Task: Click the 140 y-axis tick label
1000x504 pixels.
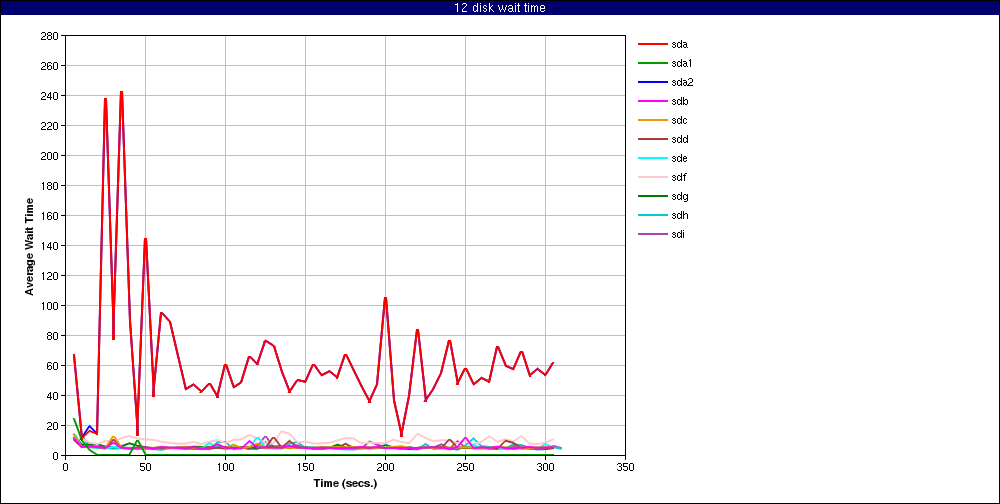Action: (50, 246)
